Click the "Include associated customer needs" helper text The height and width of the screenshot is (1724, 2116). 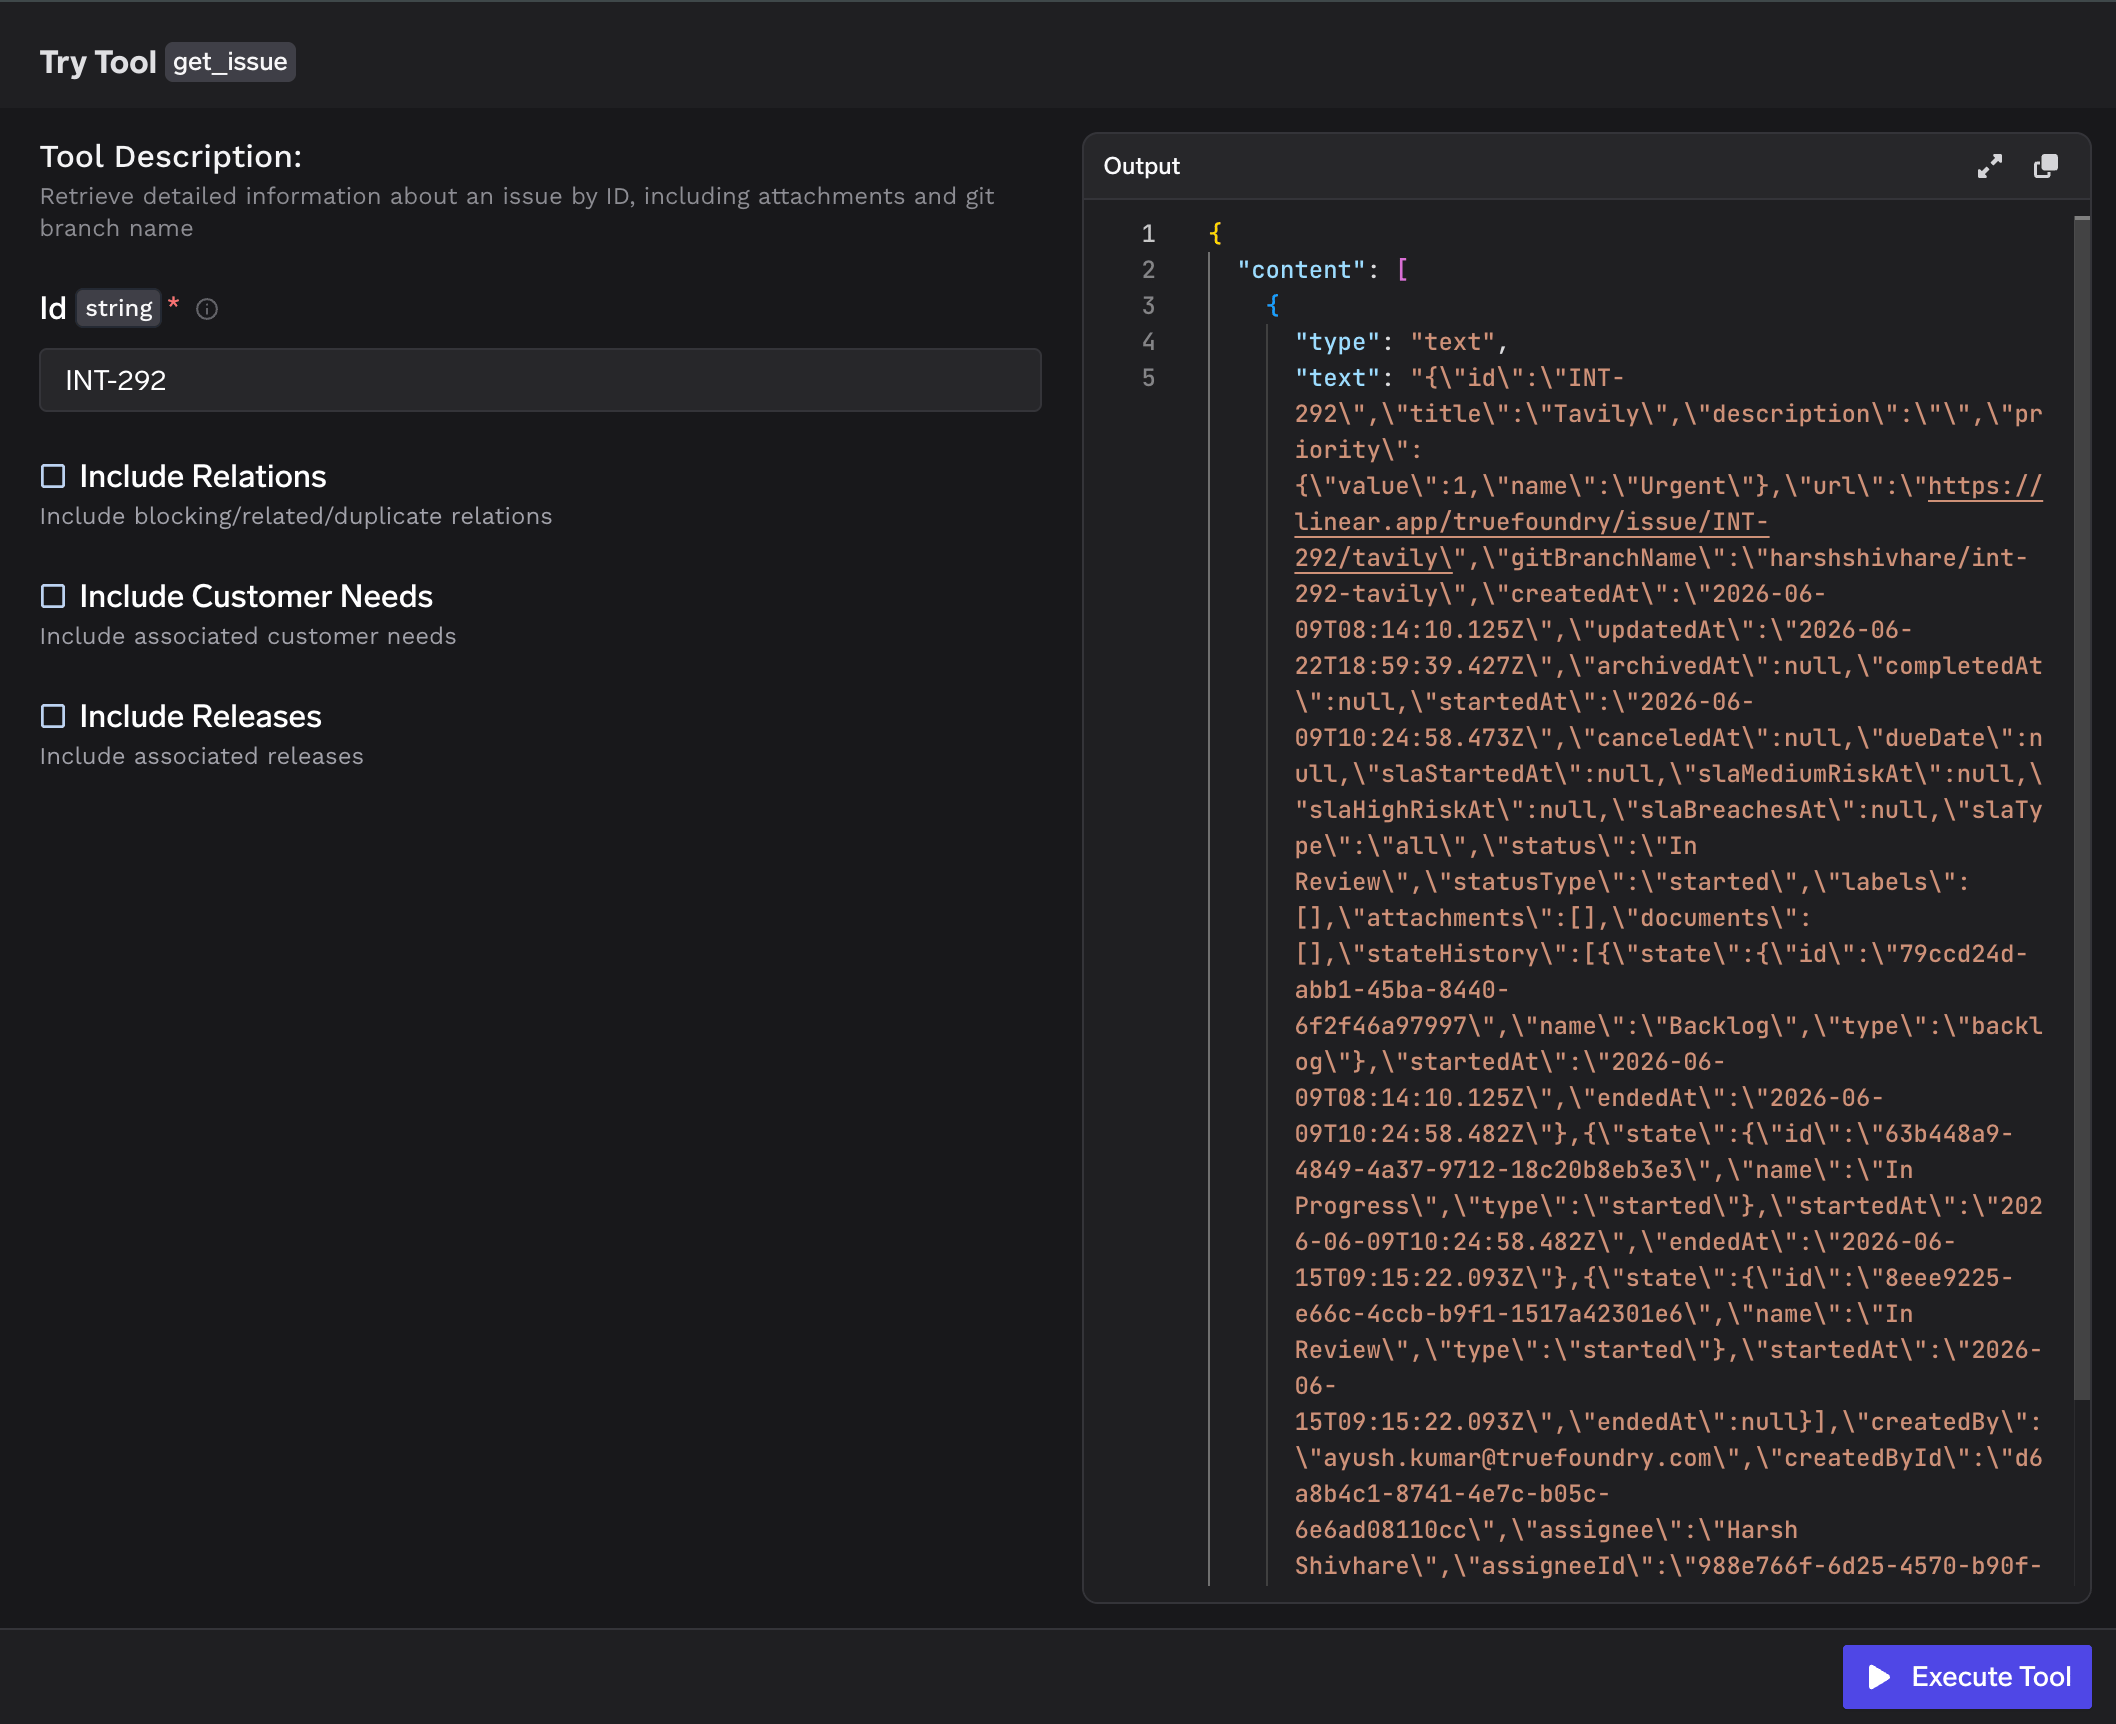[x=248, y=636]
